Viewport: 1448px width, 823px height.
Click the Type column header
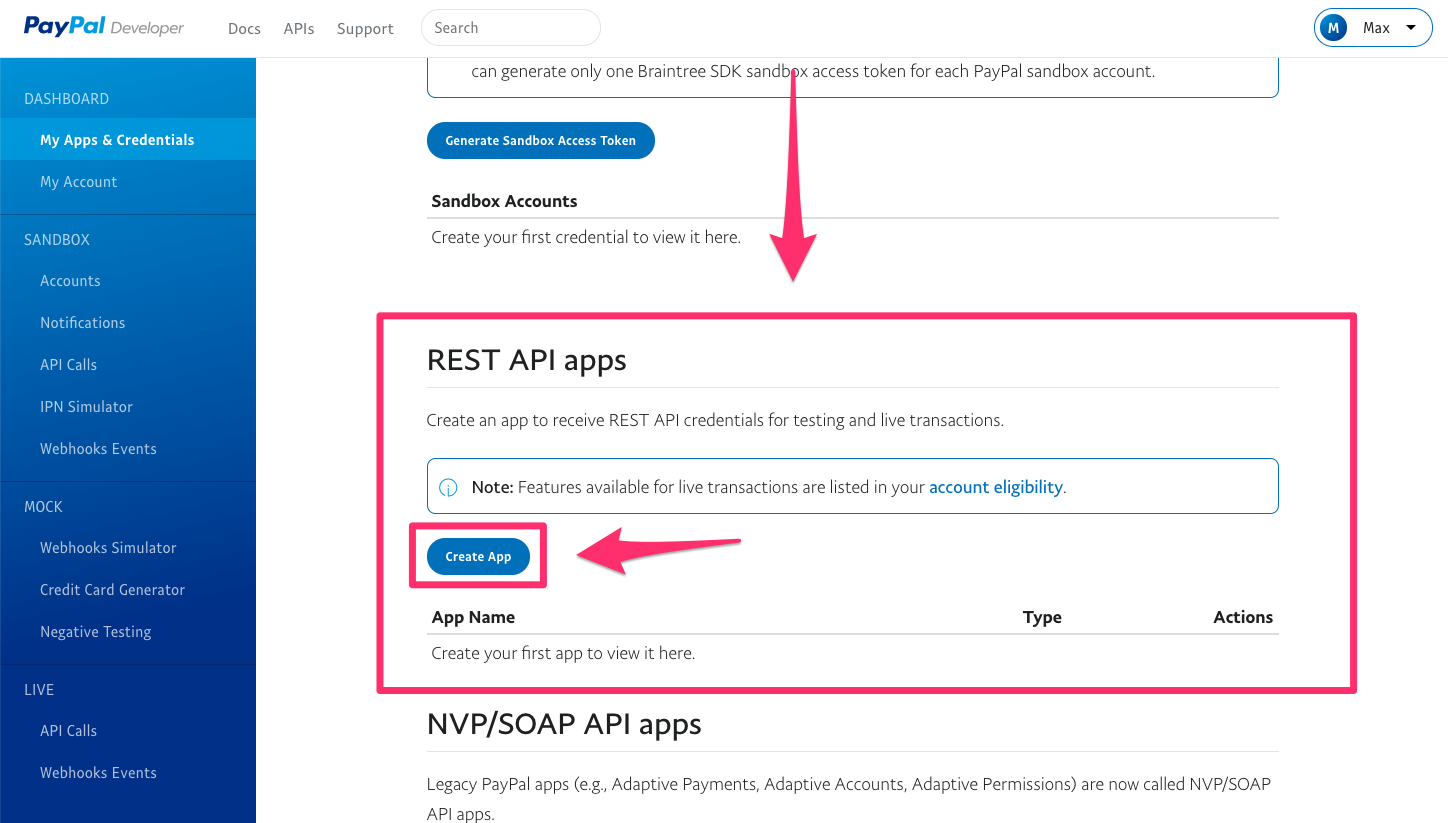pos(1042,617)
